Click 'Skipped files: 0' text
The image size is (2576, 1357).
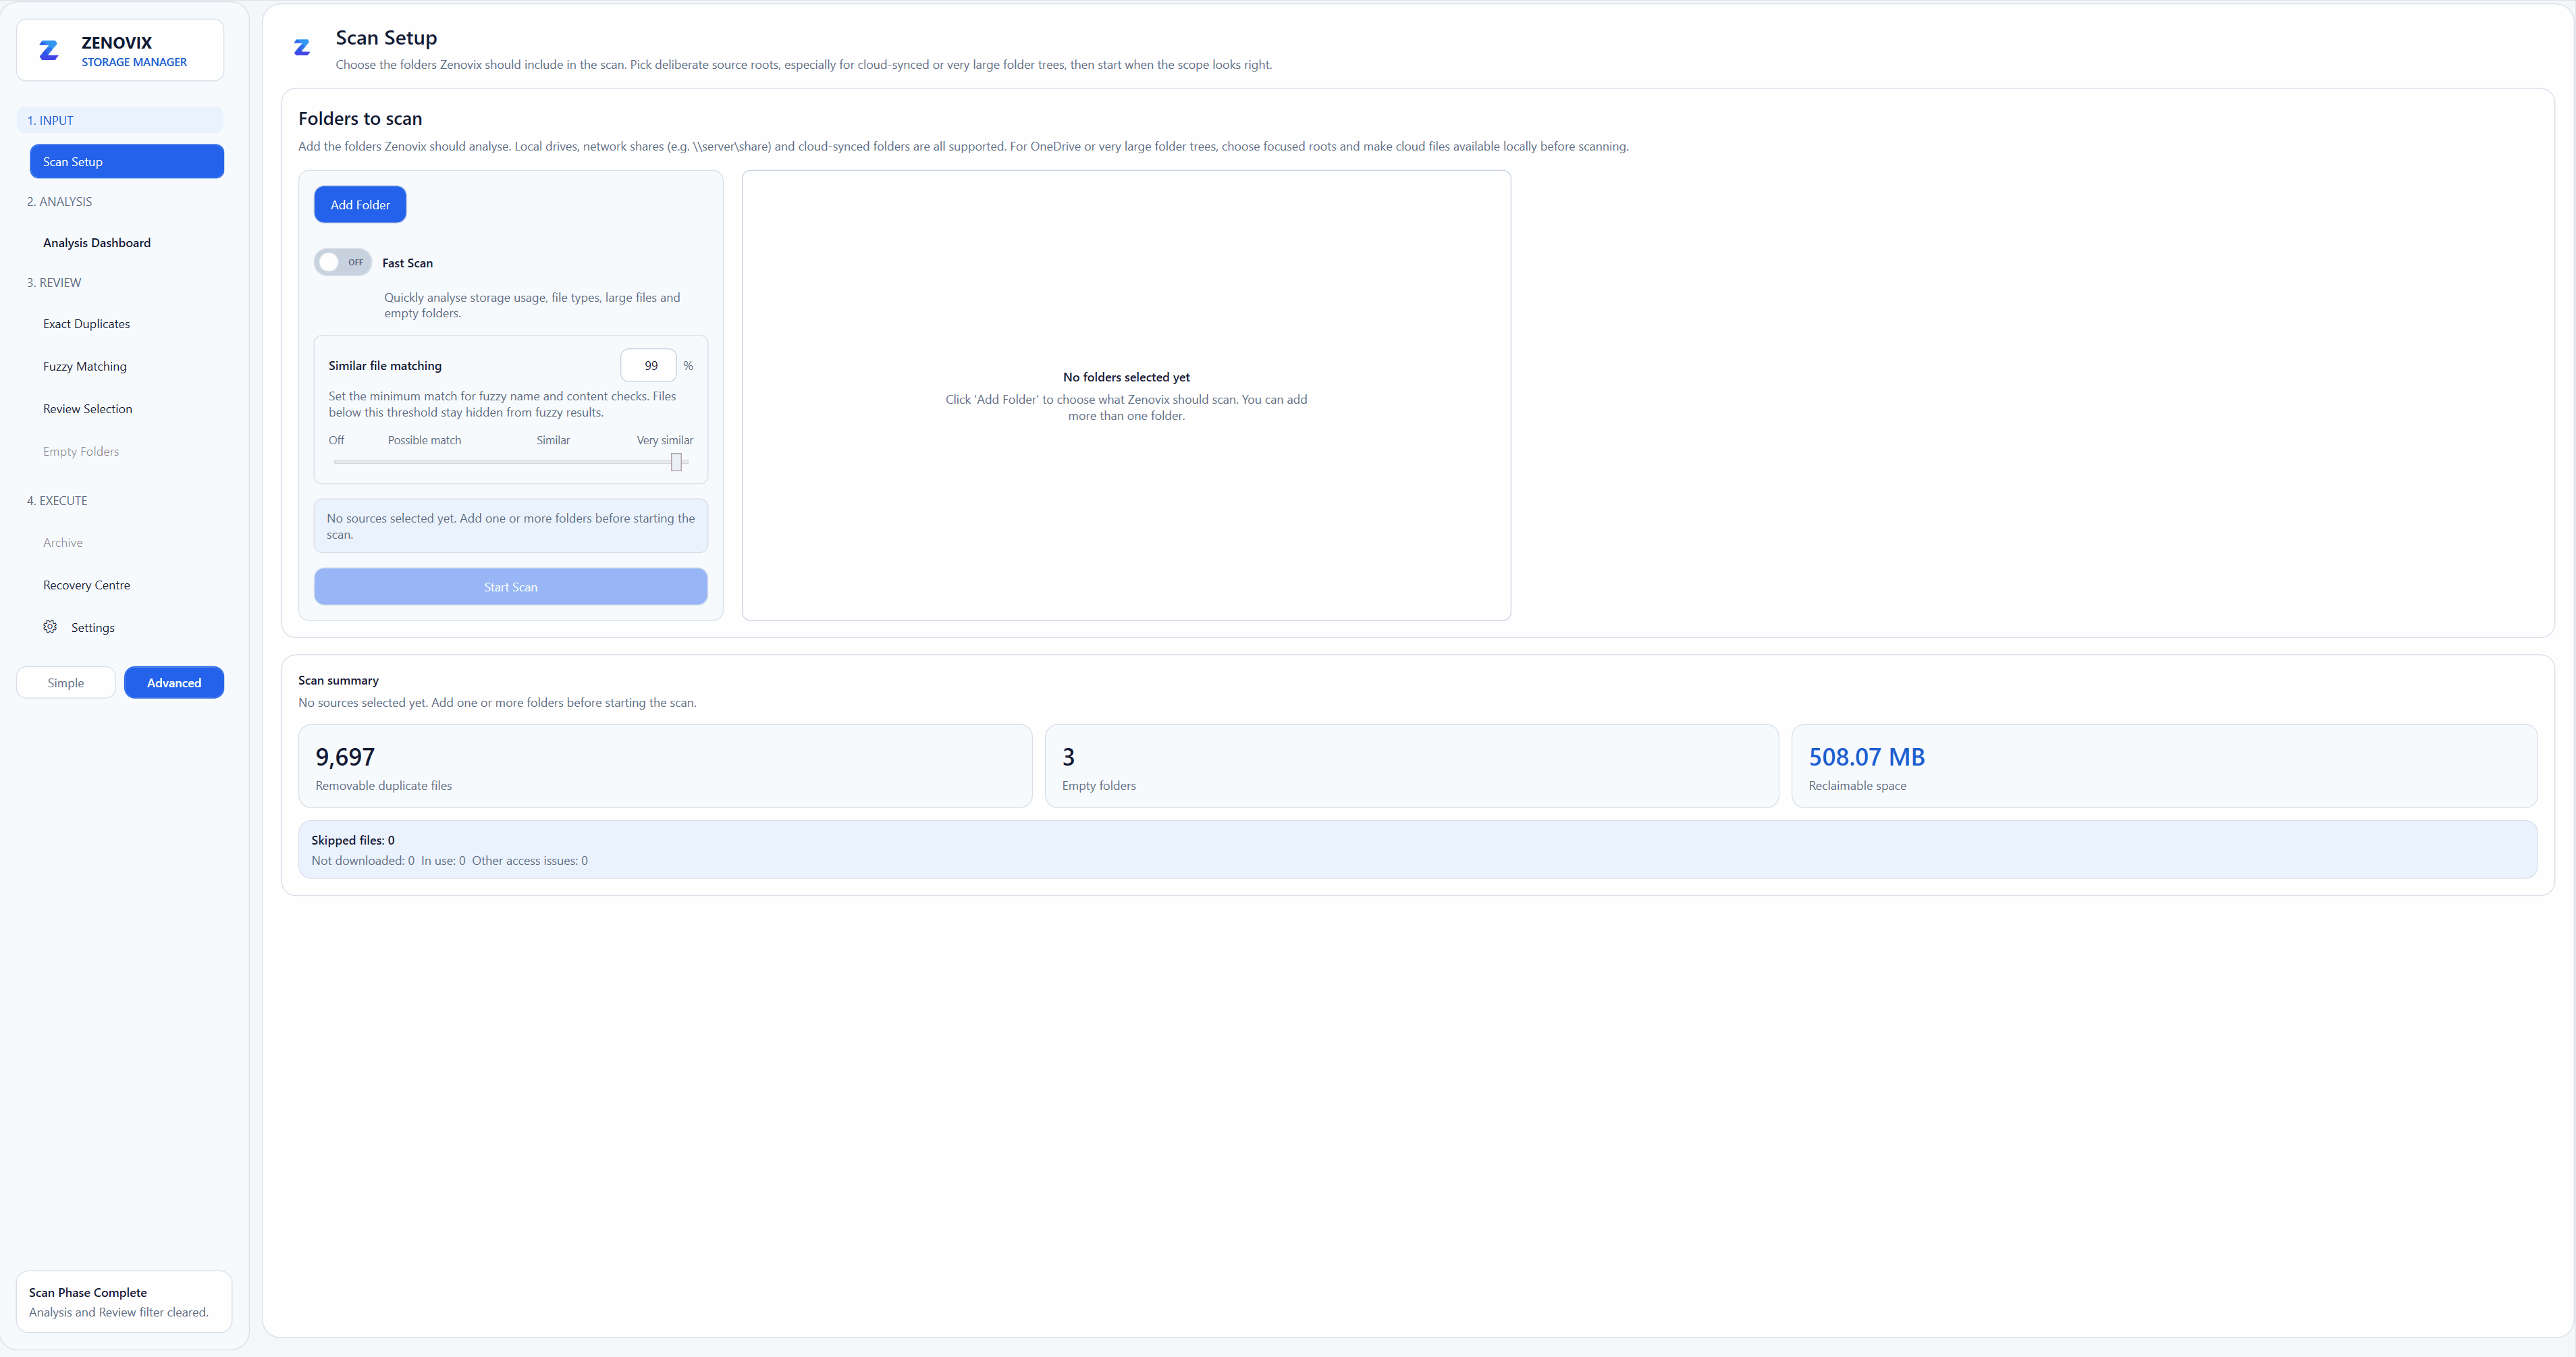point(353,840)
